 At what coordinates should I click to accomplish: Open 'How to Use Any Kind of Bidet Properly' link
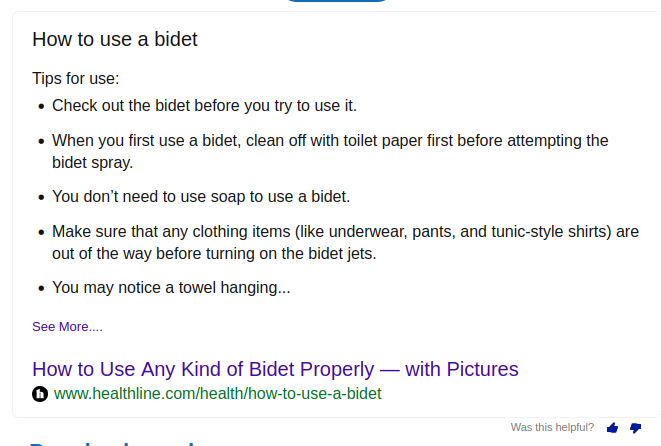pos(275,369)
